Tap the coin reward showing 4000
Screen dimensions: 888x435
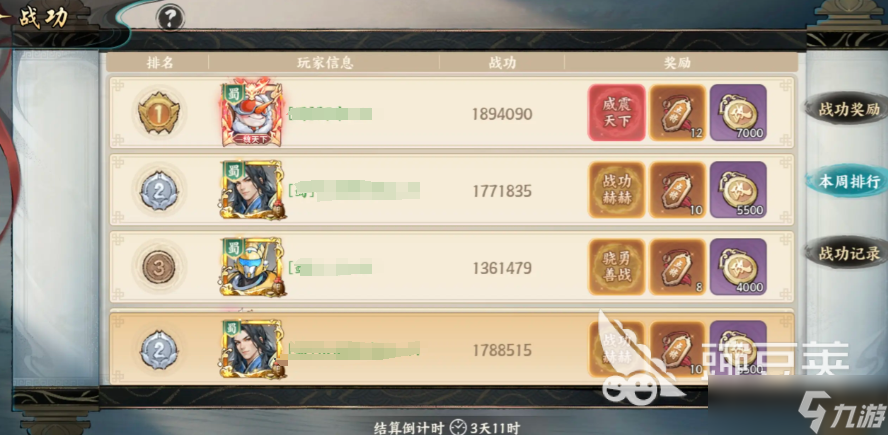[738, 267]
